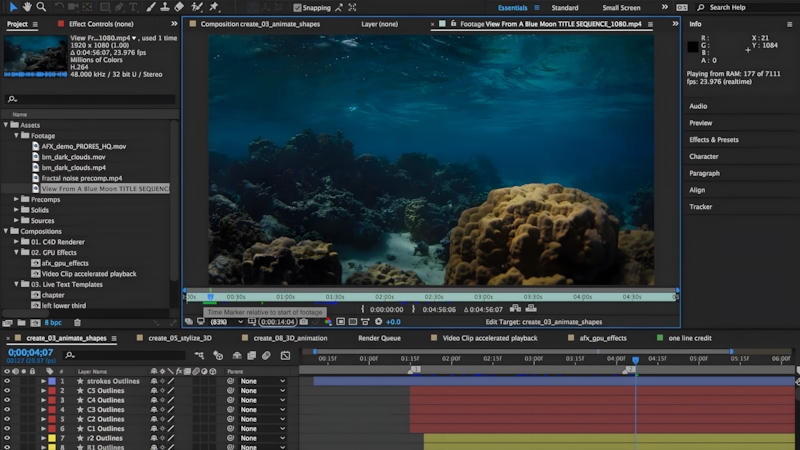Hide the r2 Outlines layer
800x450 pixels.
(7, 438)
